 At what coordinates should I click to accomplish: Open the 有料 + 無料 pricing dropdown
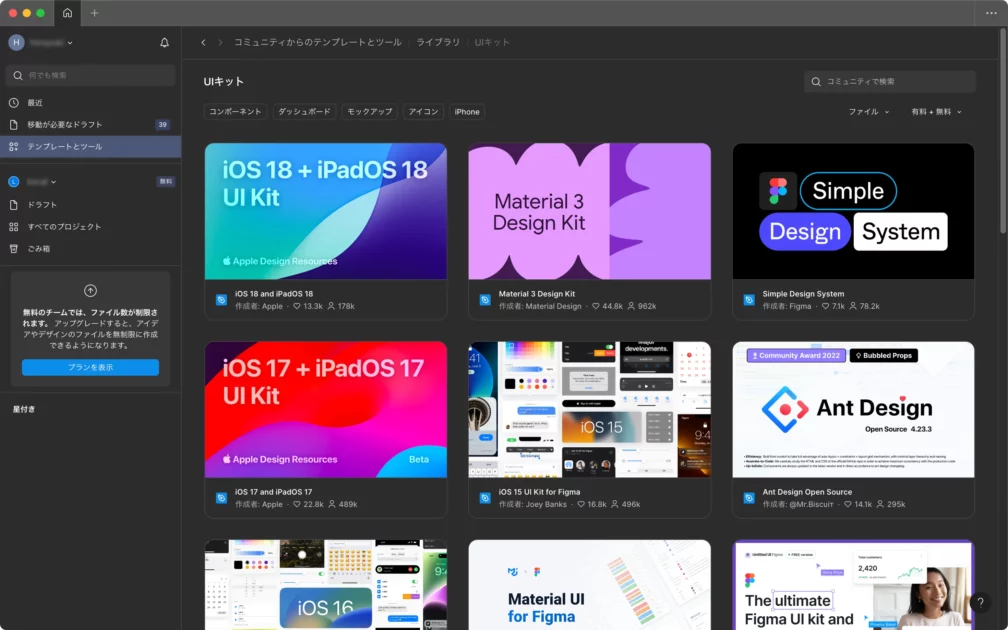click(936, 112)
